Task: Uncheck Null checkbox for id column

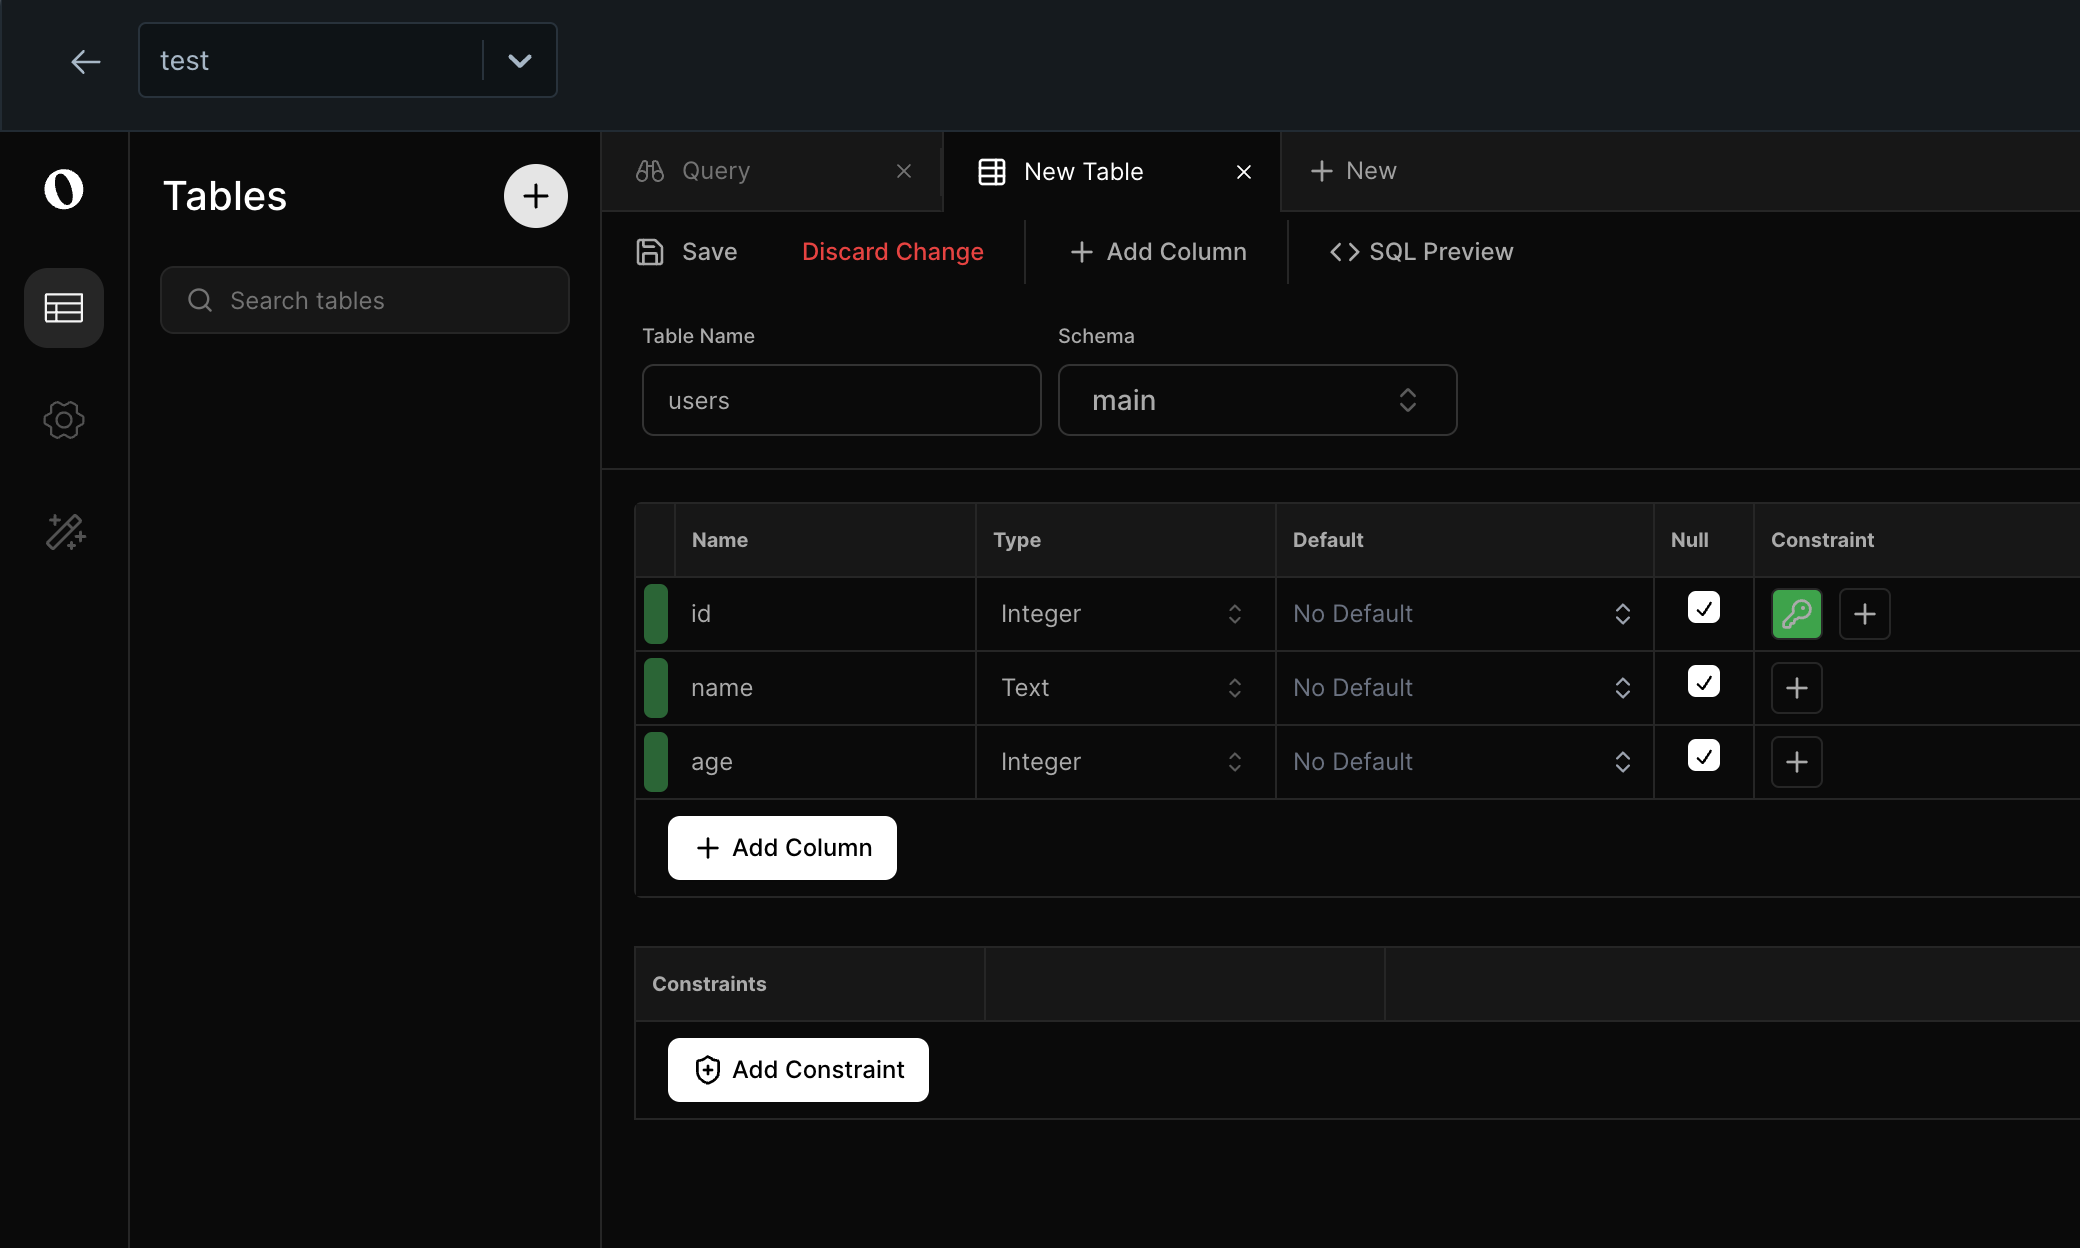Action: tap(1703, 608)
